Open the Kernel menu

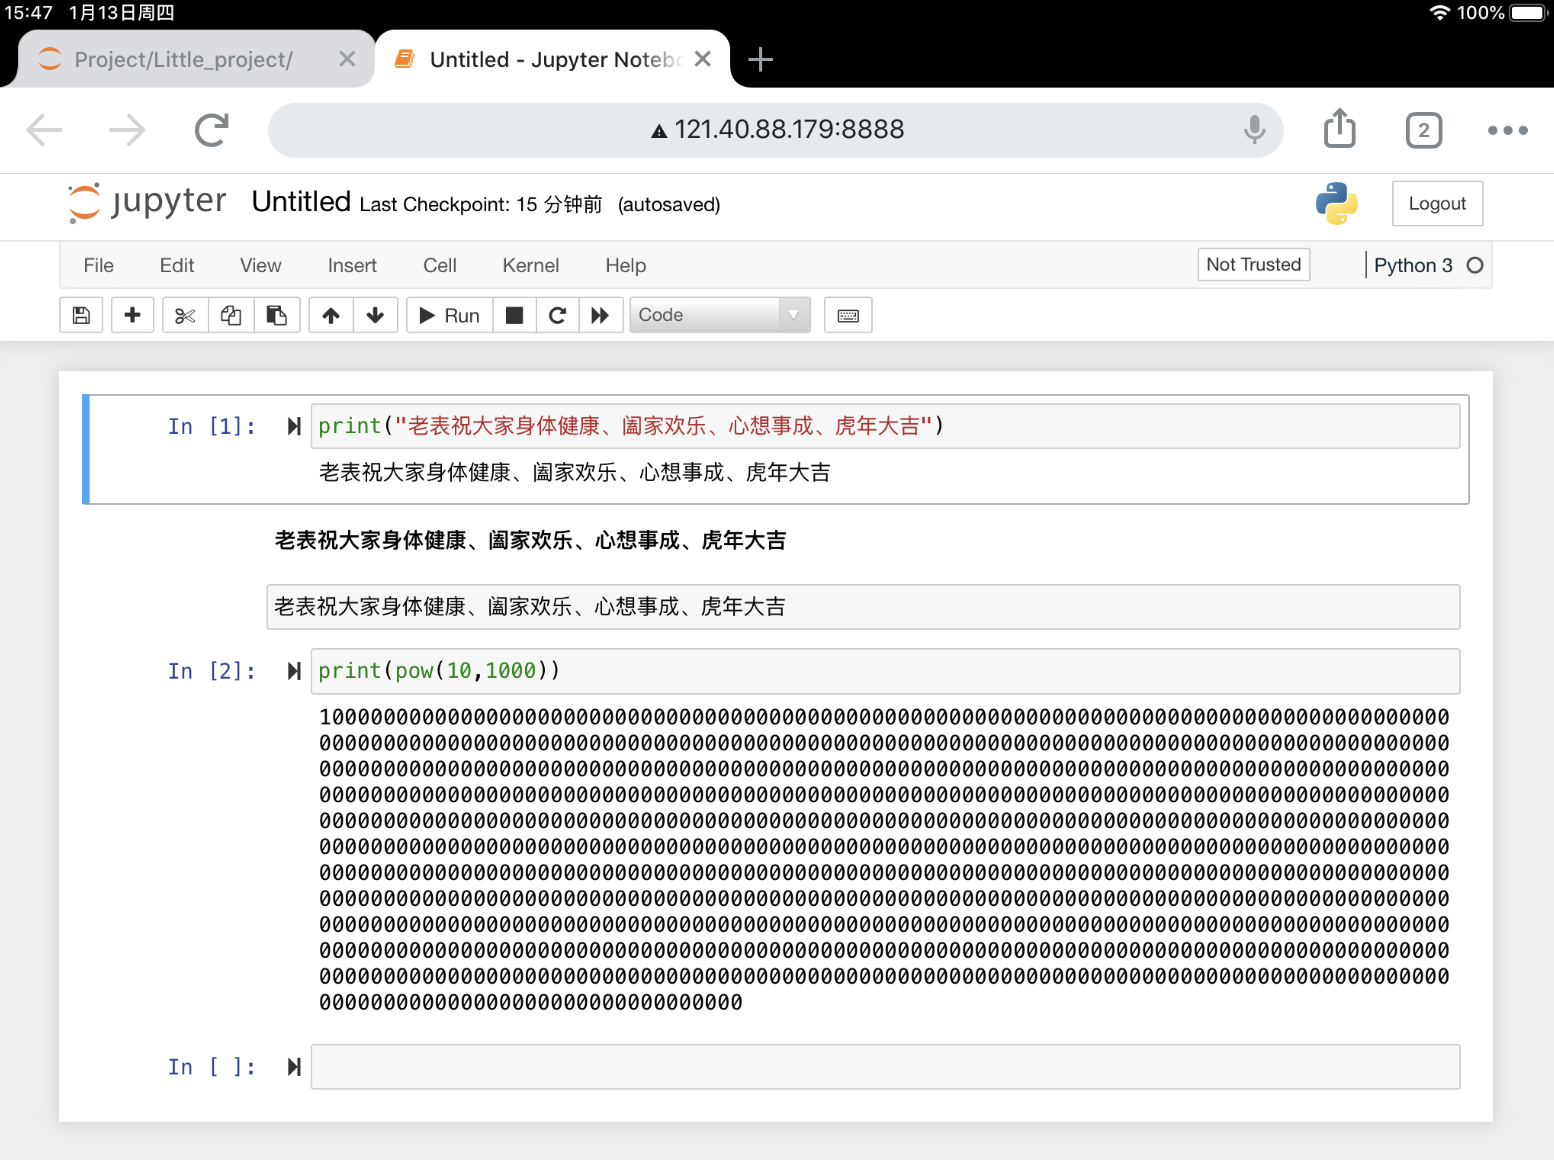coord(531,265)
